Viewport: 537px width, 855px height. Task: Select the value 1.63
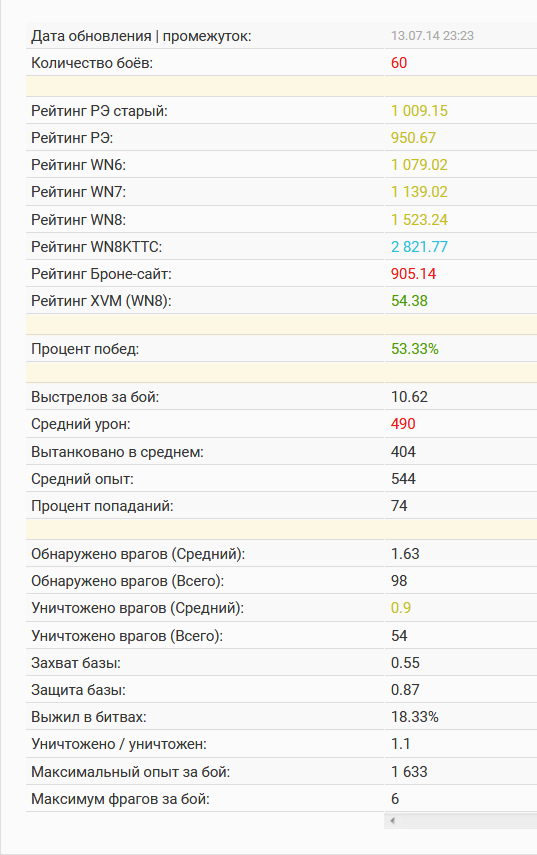coord(405,554)
